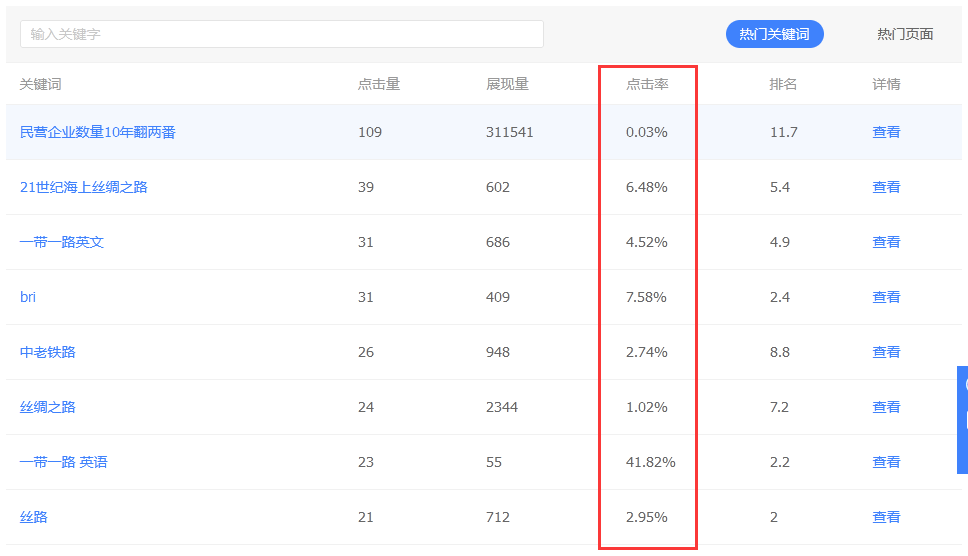Viewport: 968px width, 556px height.
Task: Click 查看 for 21世纪海上丝绸之路
Action: 886,187
